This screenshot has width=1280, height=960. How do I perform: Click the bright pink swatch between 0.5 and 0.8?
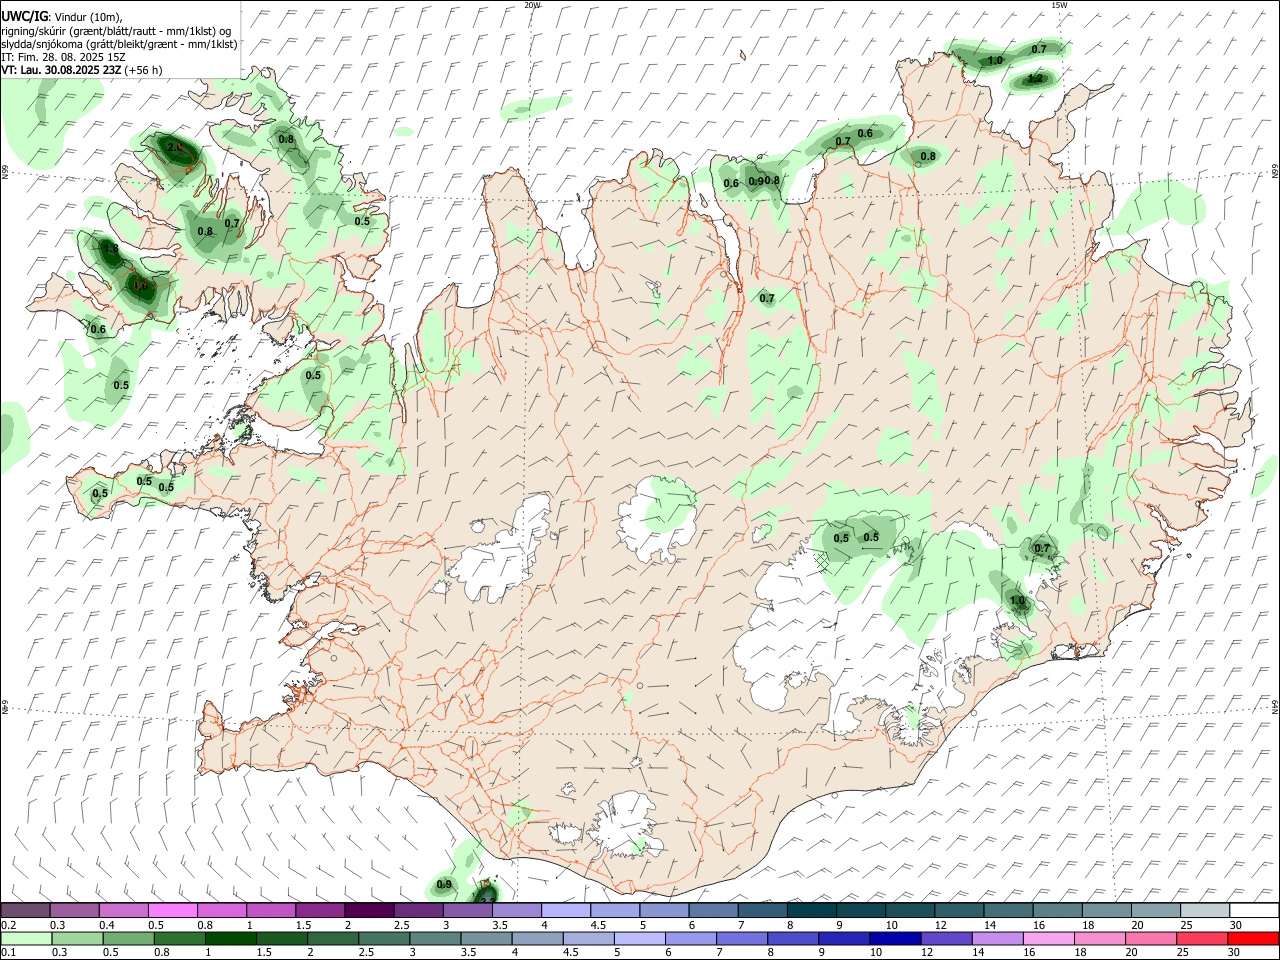coord(172,910)
